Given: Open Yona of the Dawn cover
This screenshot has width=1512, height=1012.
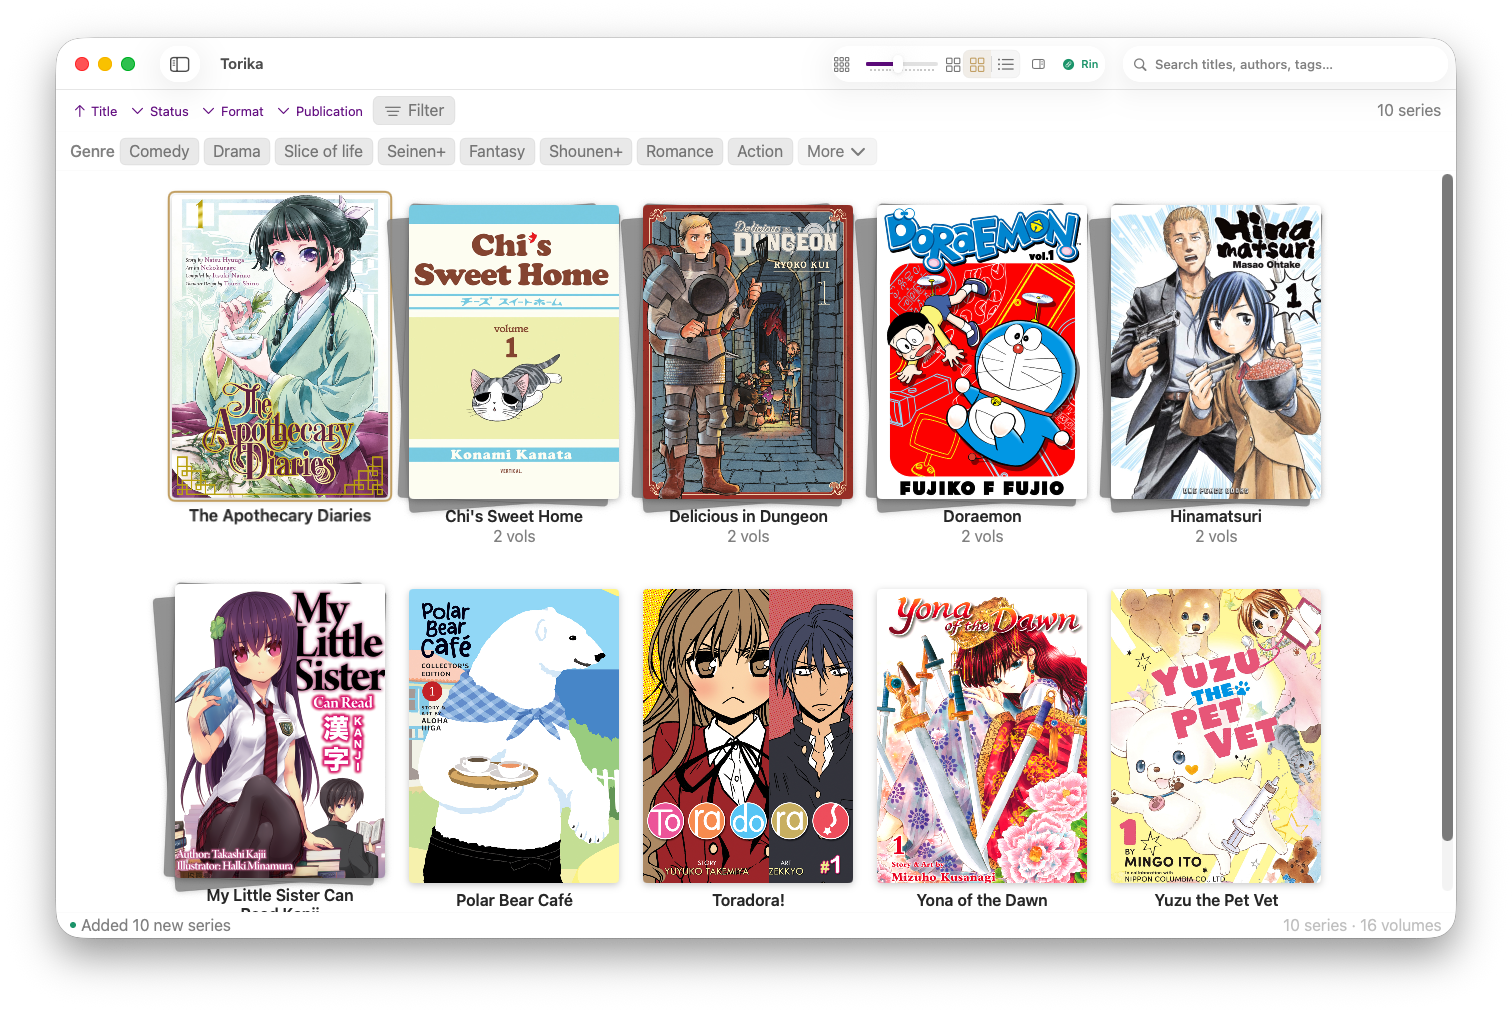Looking at the screenshot, I should point(982,736).
